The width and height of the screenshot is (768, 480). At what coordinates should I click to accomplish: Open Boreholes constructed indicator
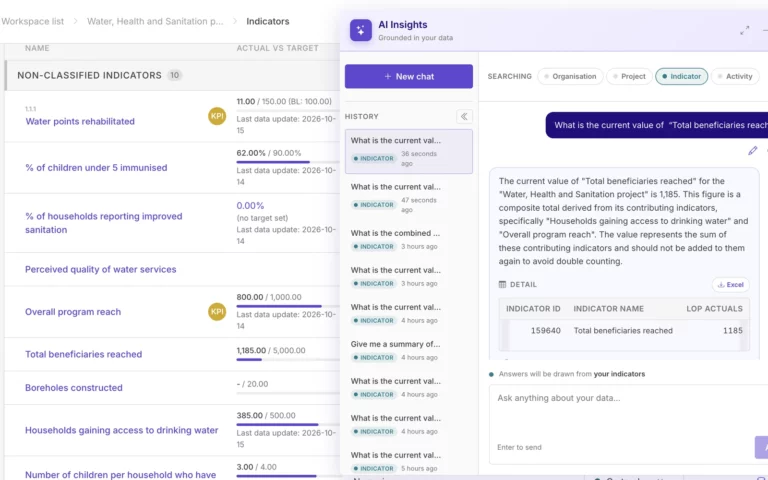point(73,387)
